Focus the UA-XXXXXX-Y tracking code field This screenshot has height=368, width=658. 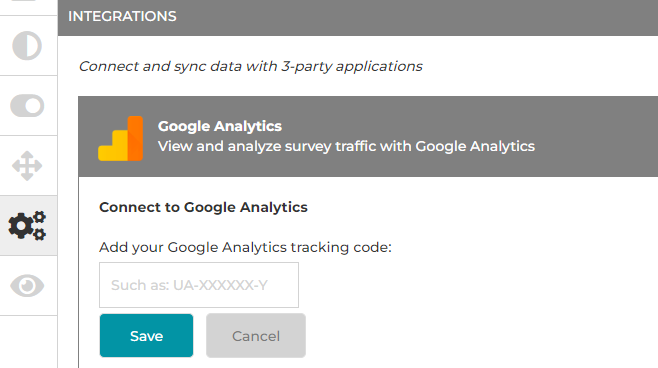click(199, 285)
